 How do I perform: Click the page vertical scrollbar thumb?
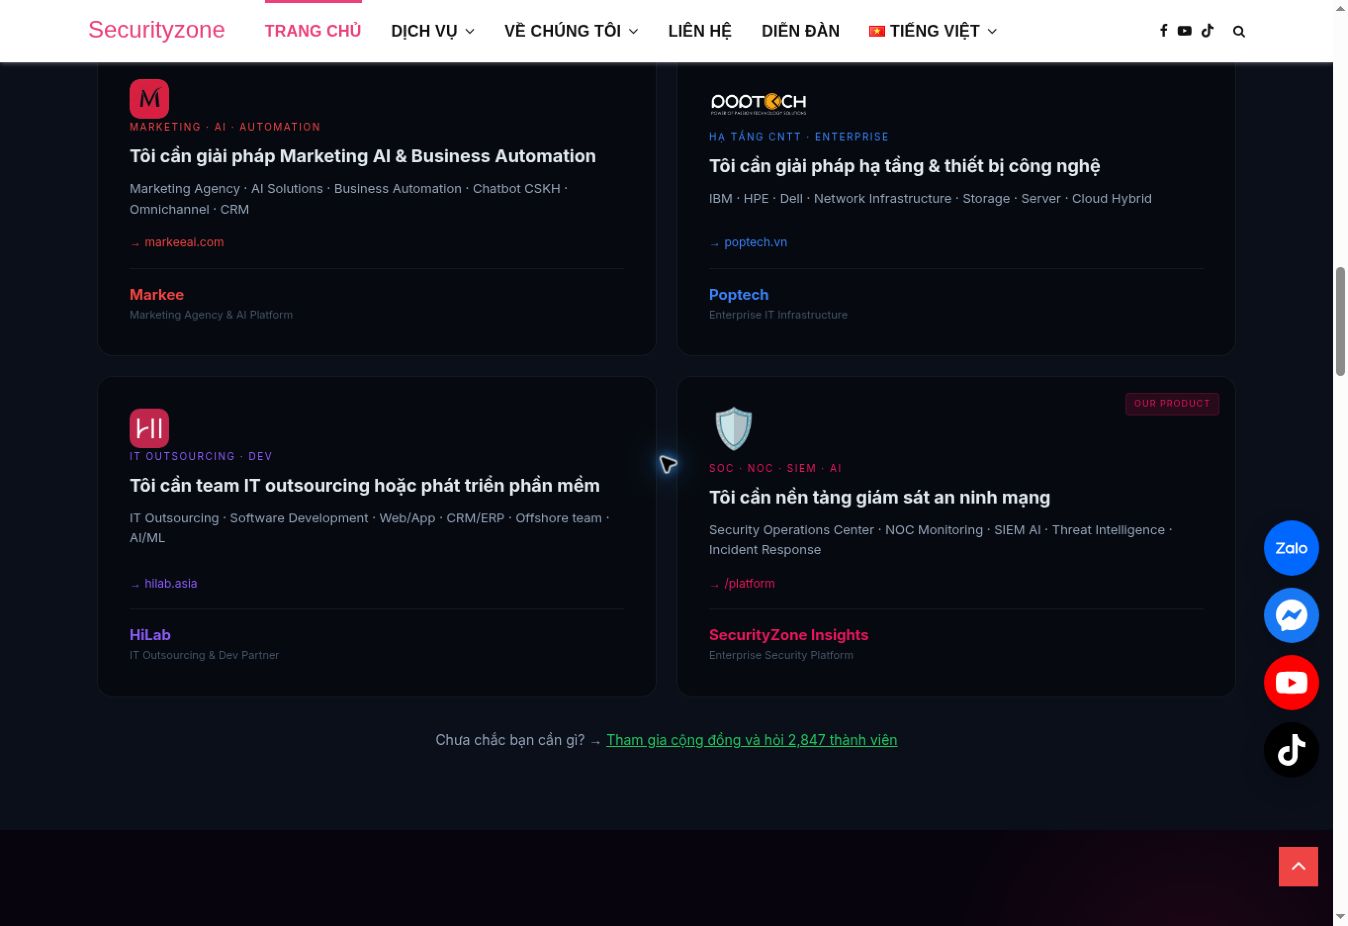[x=1340, y=322]
